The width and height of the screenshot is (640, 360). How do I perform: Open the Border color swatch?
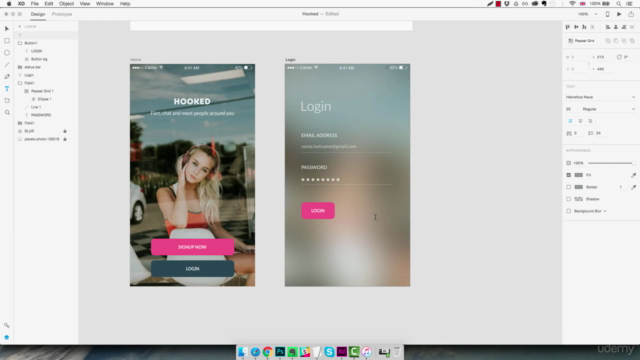(578, 187)
